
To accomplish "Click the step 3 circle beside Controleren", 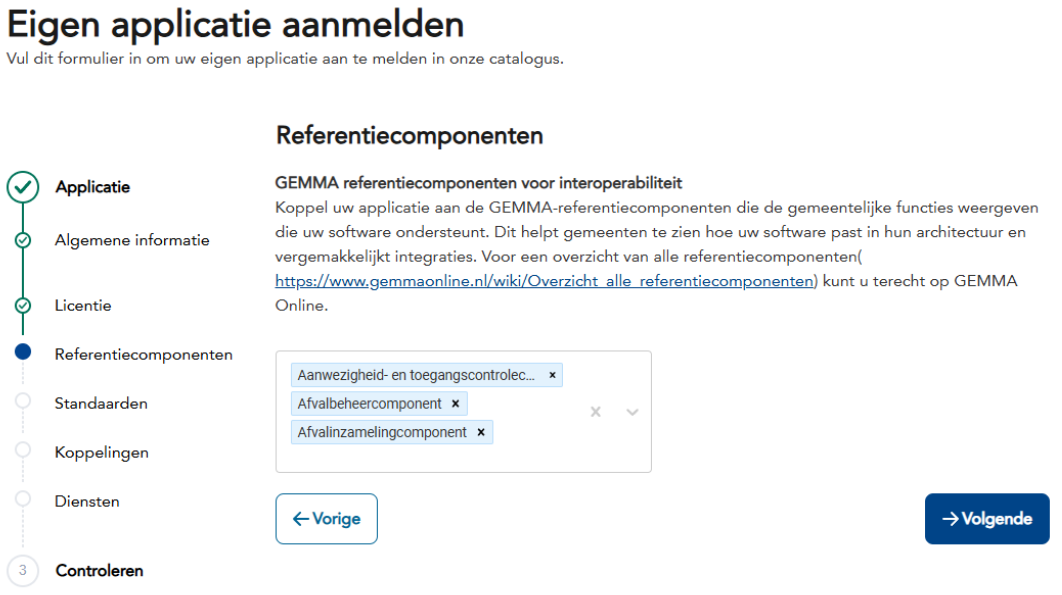I will click(23, 570).
